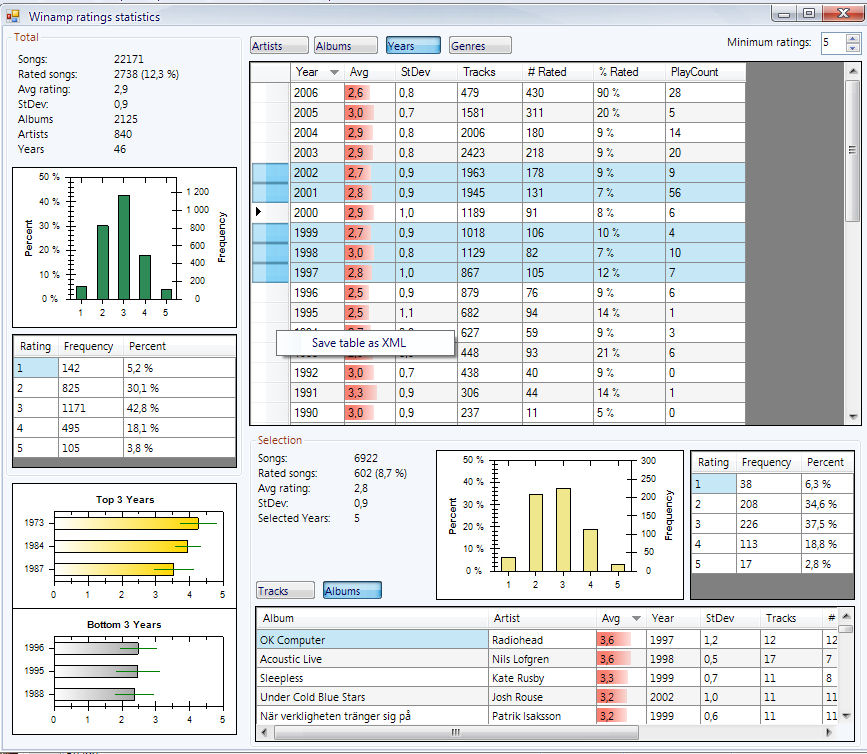Select the Years view button
Screen dimensions: 867x754
coord(413,45)
